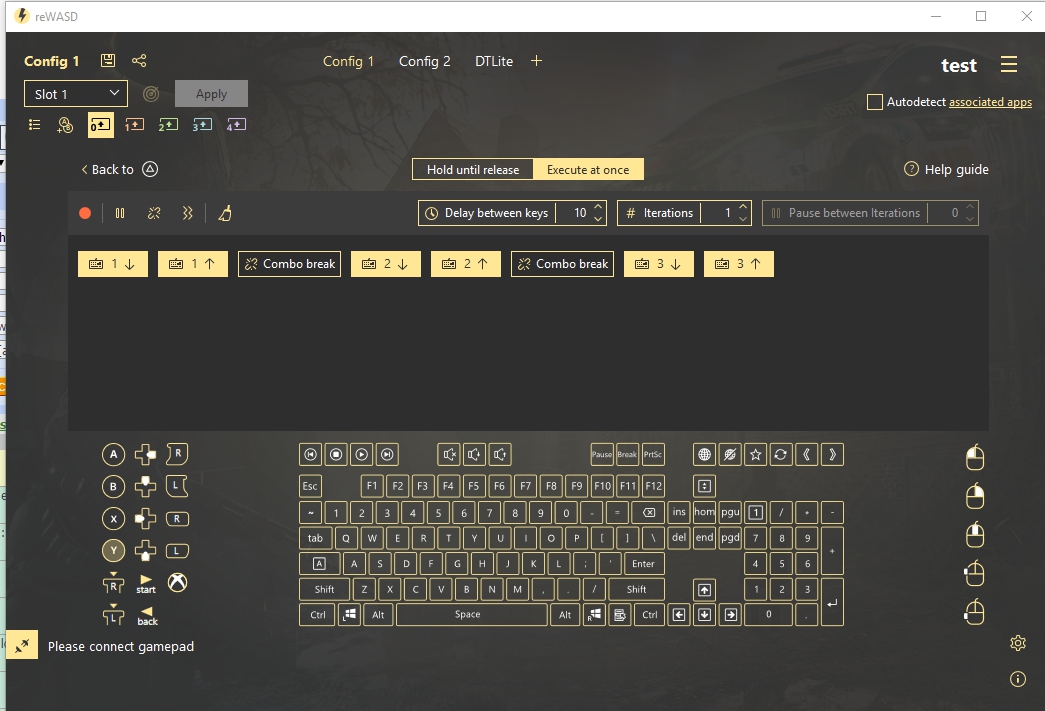Viewport: 1045px width, 711px height.
Task: Open the associated apps link
Action: (990, 102)
